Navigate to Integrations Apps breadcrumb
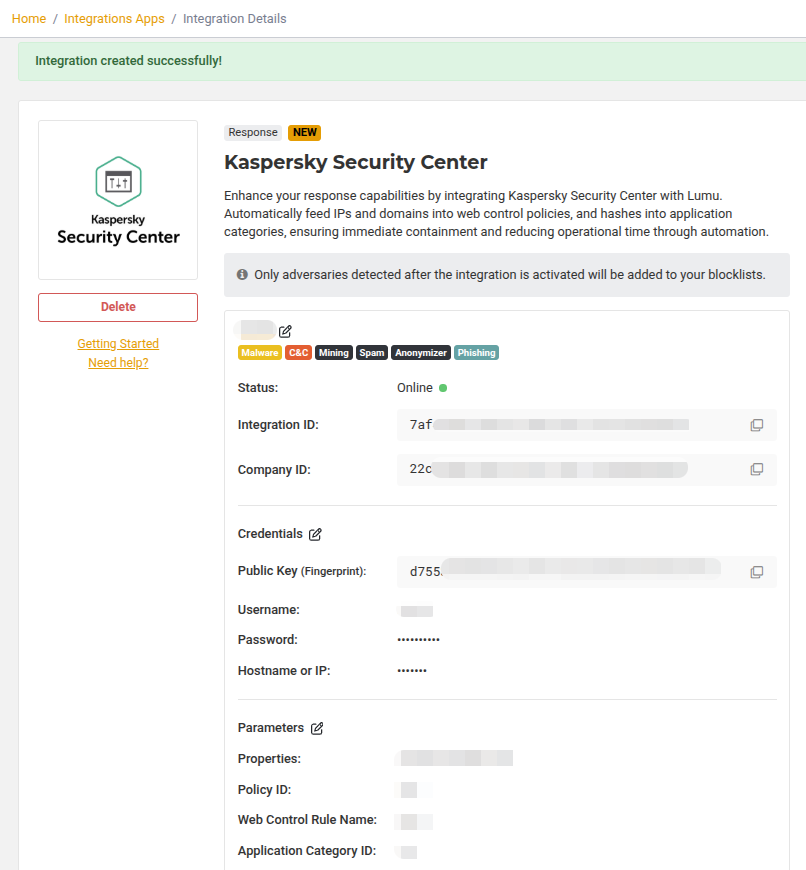Screen dimensions: 806x870 click(114, 19)
